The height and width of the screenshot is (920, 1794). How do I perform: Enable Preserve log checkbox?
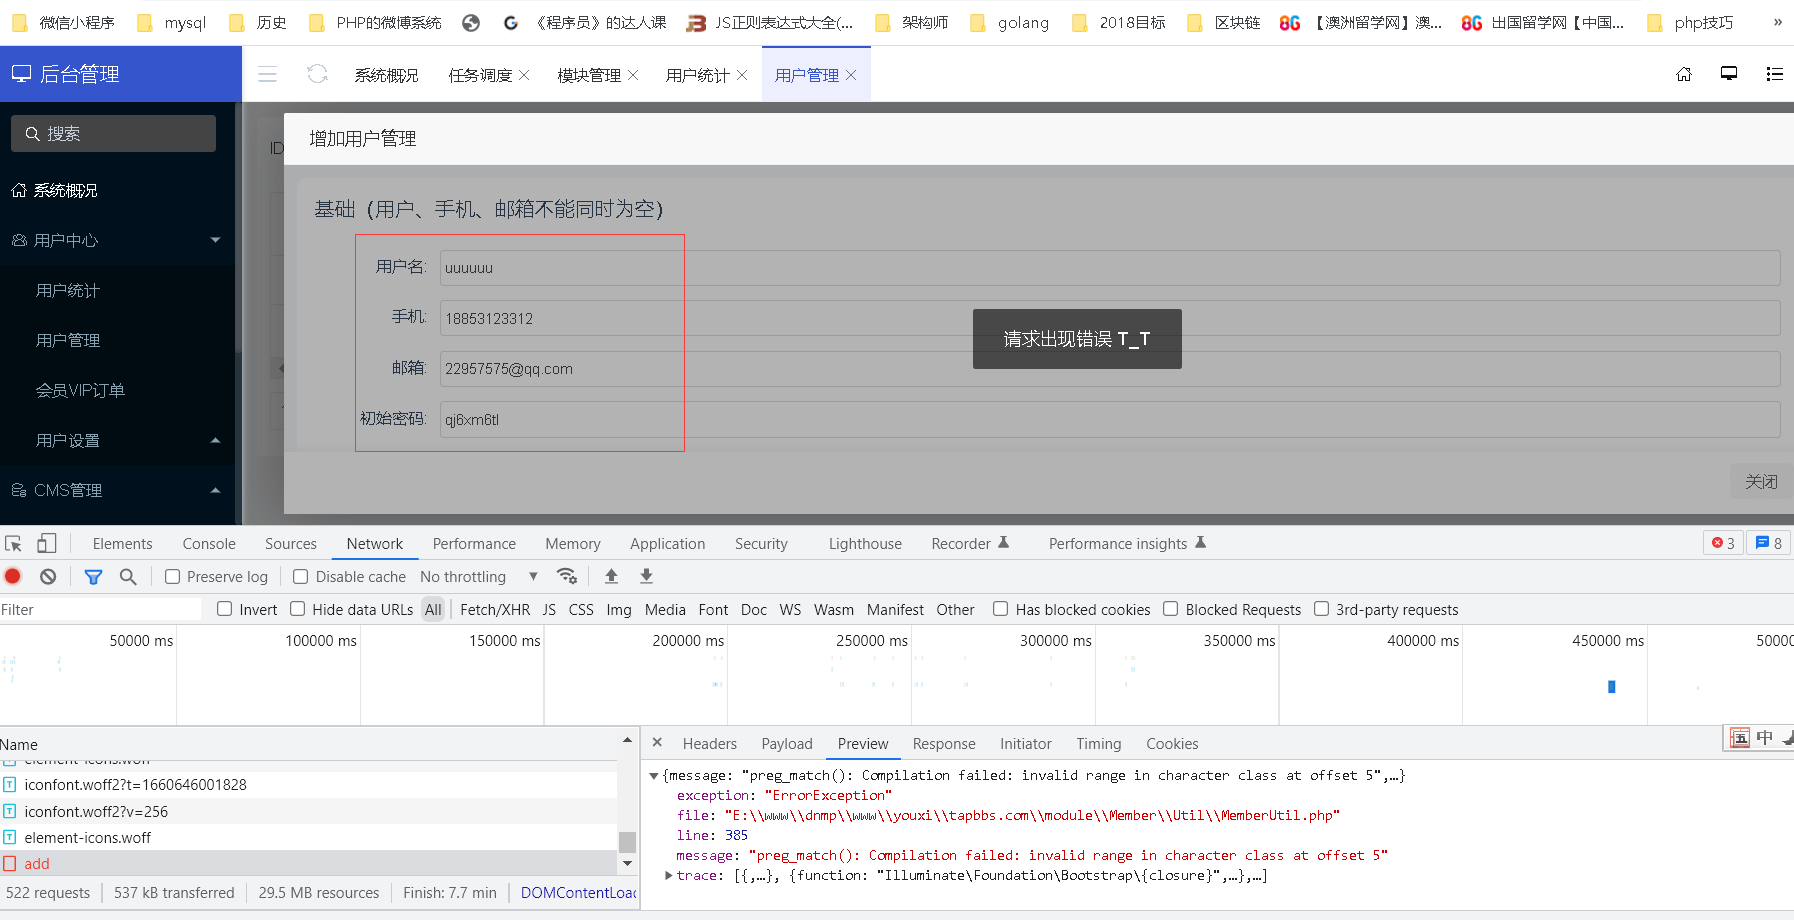pyautogui.click(x=172, y=577)
